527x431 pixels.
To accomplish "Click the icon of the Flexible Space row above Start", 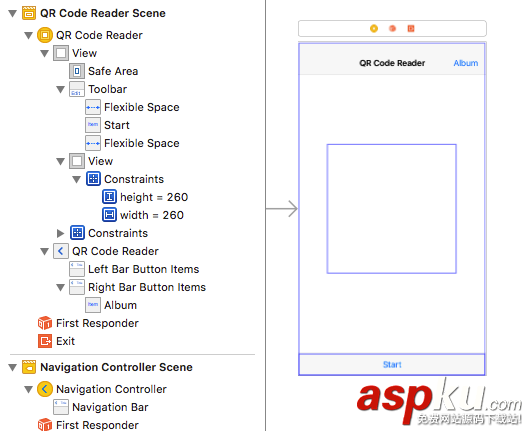I will click(x=93, y=107).
